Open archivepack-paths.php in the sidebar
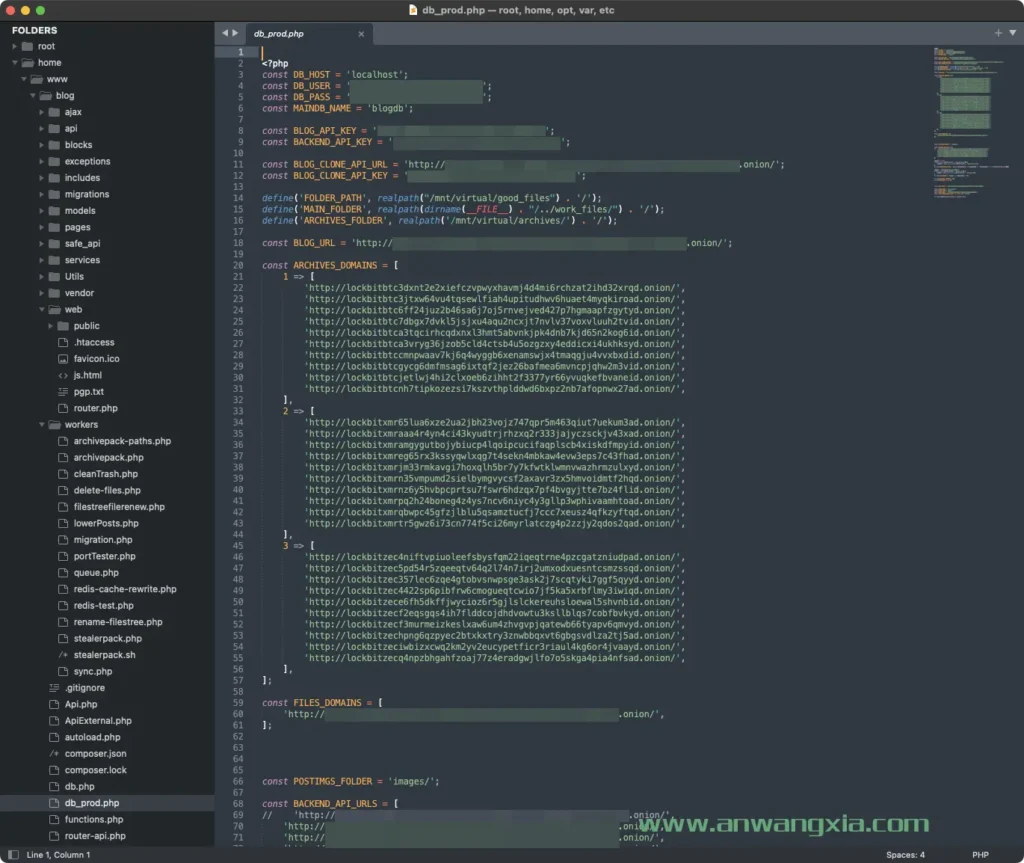The height and width of the screenshot is (863, 1024). (x=122, y=441)
